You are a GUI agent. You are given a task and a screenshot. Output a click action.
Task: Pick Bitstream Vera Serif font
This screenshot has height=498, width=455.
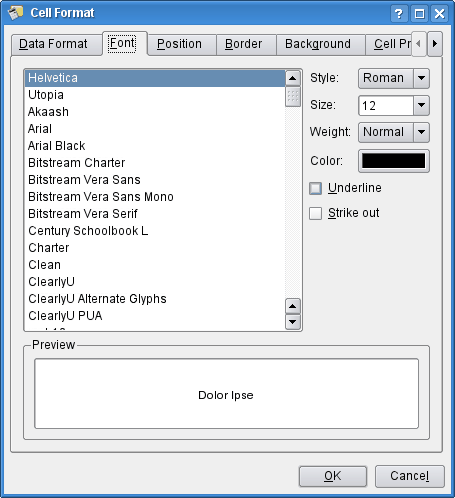[x=155, y=214]
